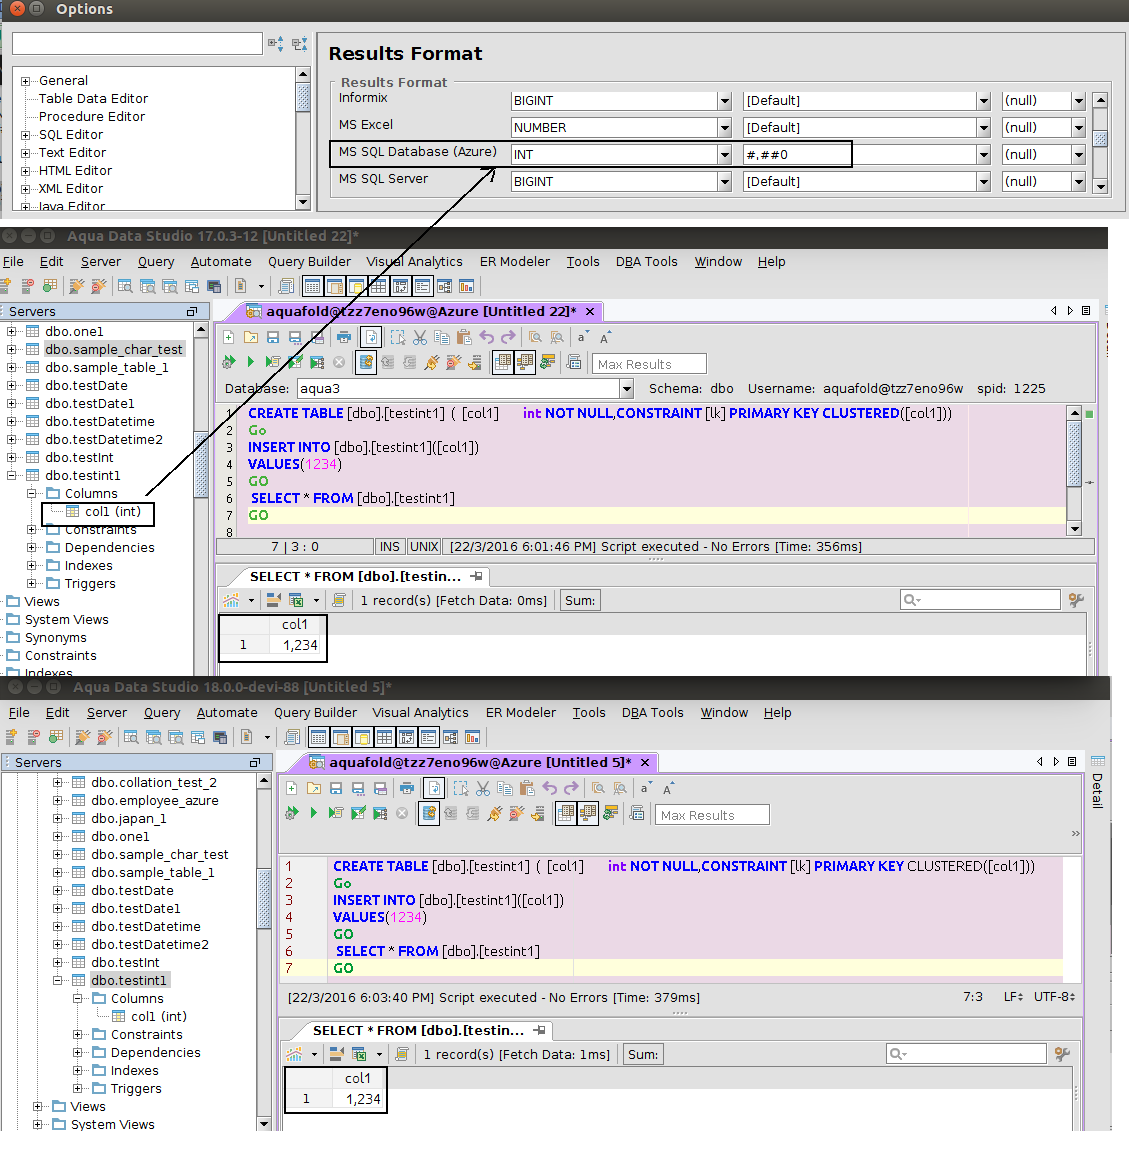Click version 18 Servers tree scrollbar thumb
This screenshot has height=1154, width=1138.
(264, 898)
